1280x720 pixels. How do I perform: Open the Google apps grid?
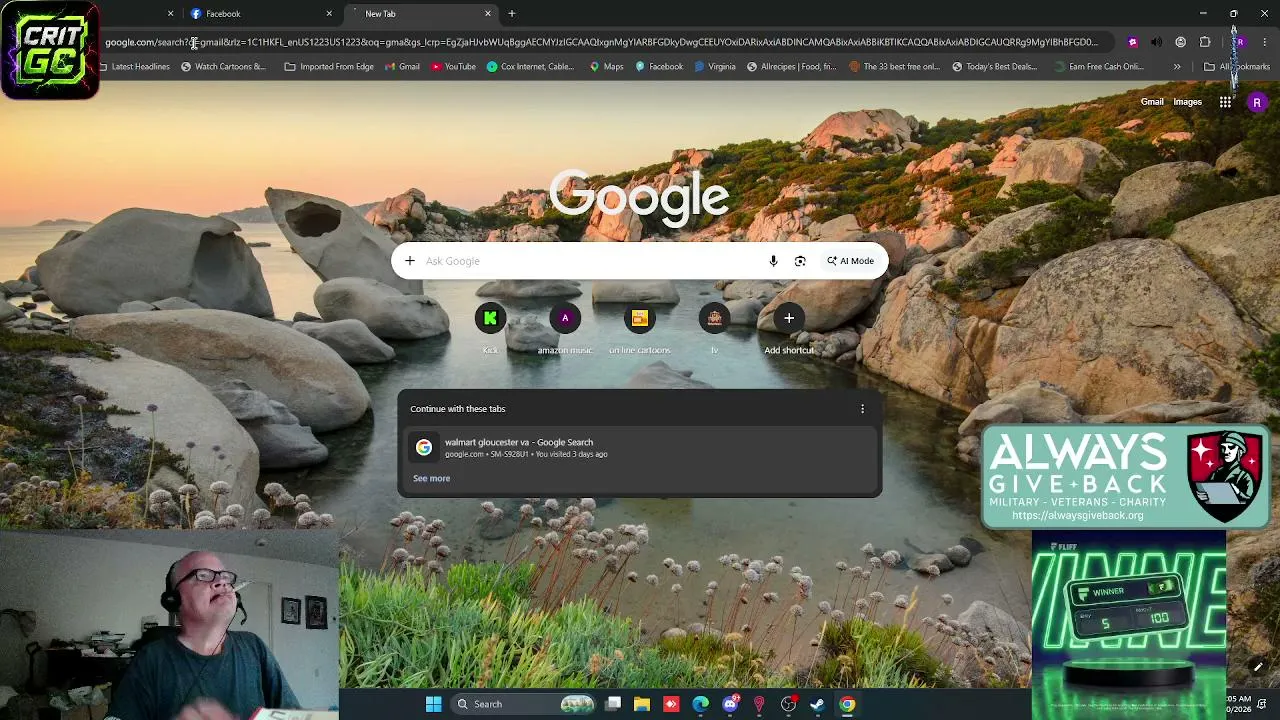[x=1225, y=102]
